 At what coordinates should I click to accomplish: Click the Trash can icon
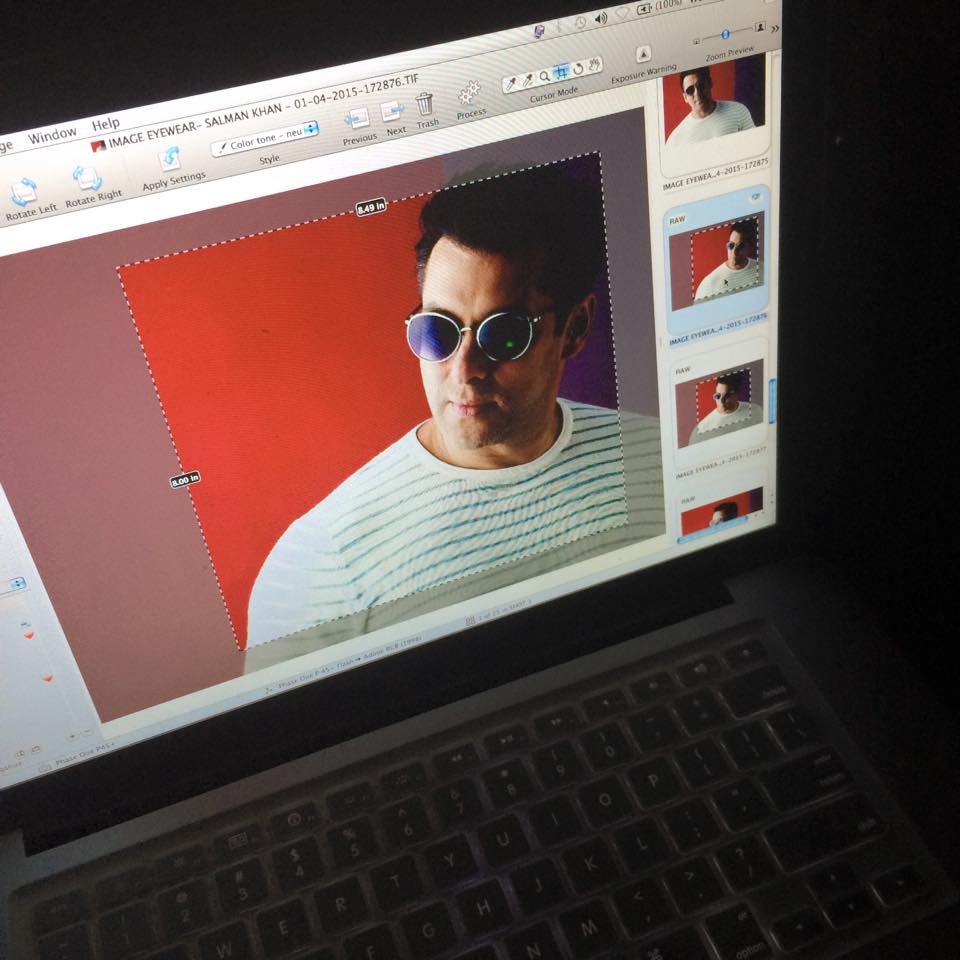[424, 103]
